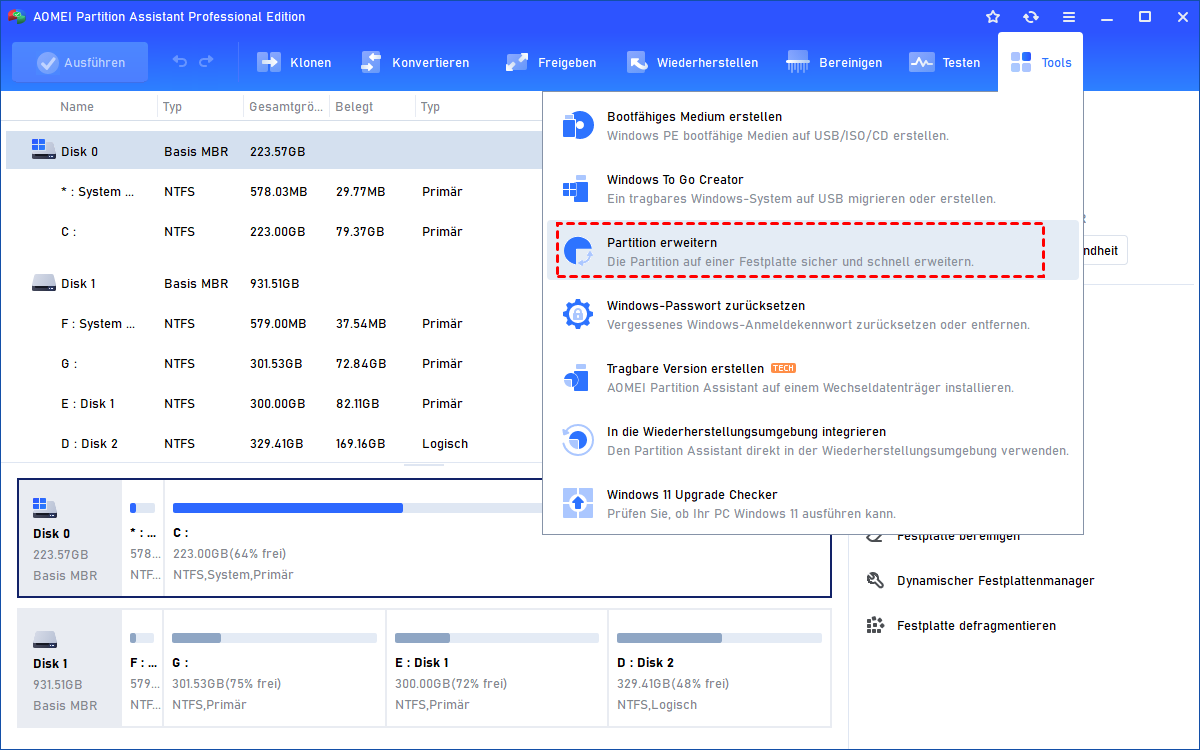The image size is (1200, 750).
Task: Open the Tools dropdown tab
Action: [1040, 62]
